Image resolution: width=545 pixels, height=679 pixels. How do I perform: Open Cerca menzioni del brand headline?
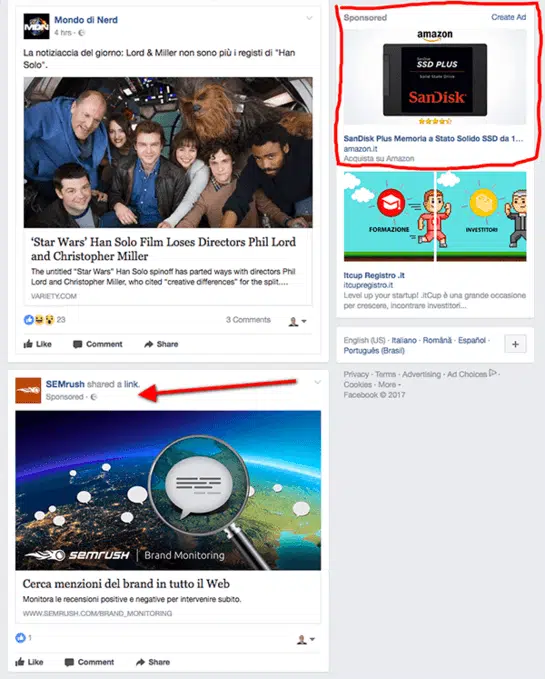(x=126, y=584)
